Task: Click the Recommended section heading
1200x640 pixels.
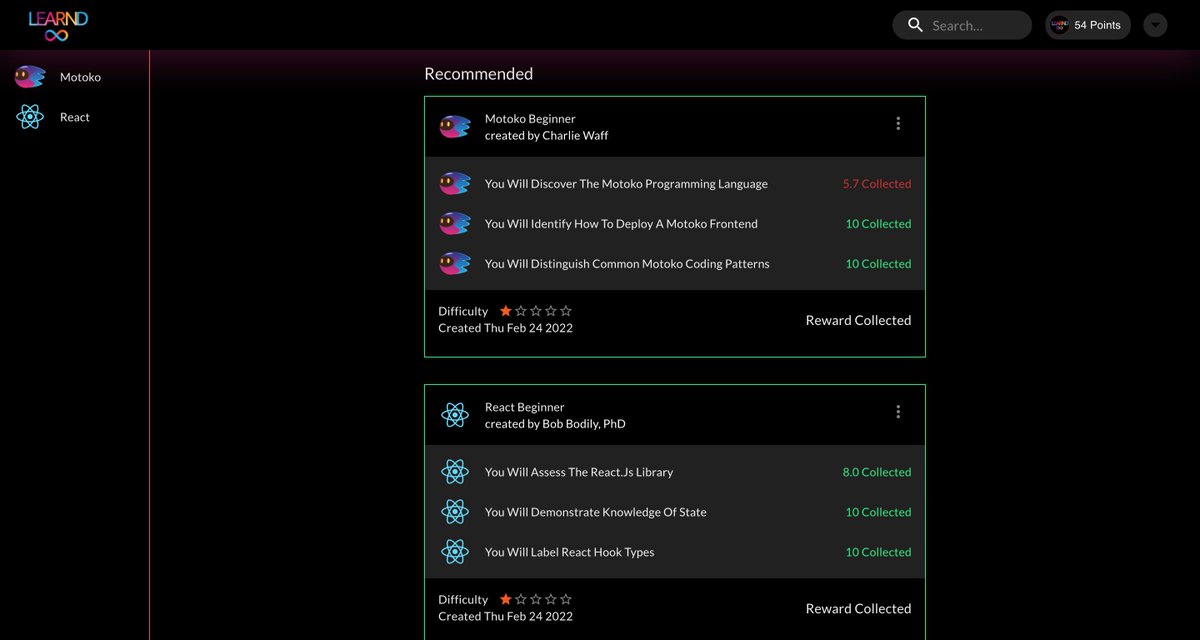Action: (478, 74)
